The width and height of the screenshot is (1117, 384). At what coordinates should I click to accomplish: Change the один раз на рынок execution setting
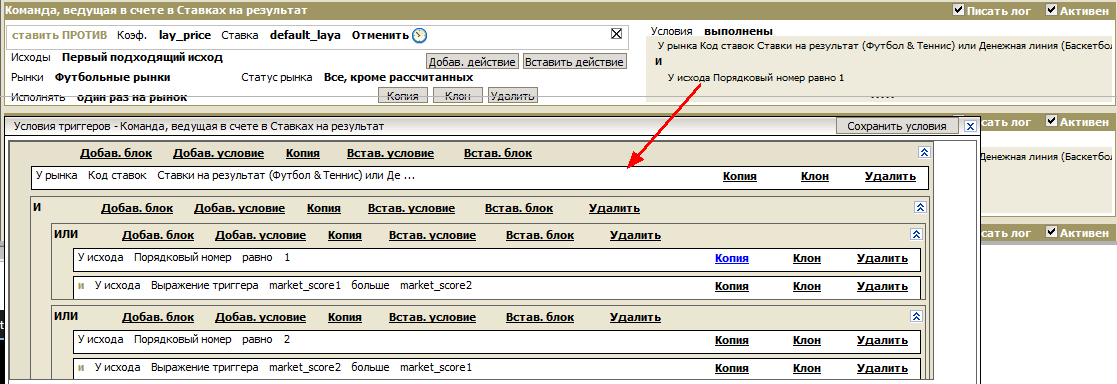(132, 97)
